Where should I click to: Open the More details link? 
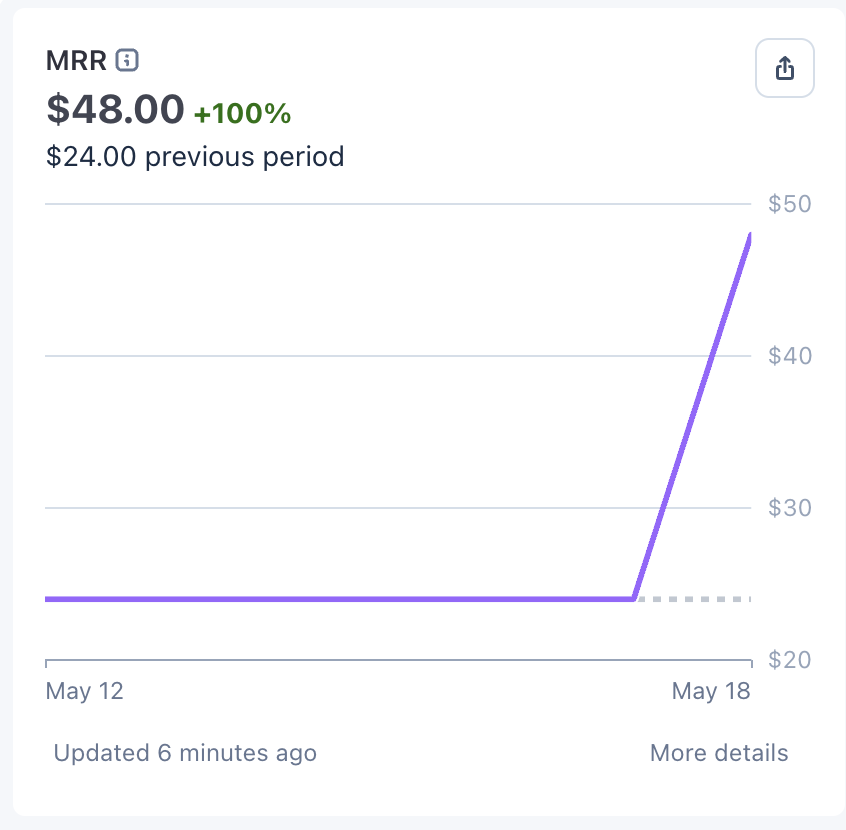[719, 753]
